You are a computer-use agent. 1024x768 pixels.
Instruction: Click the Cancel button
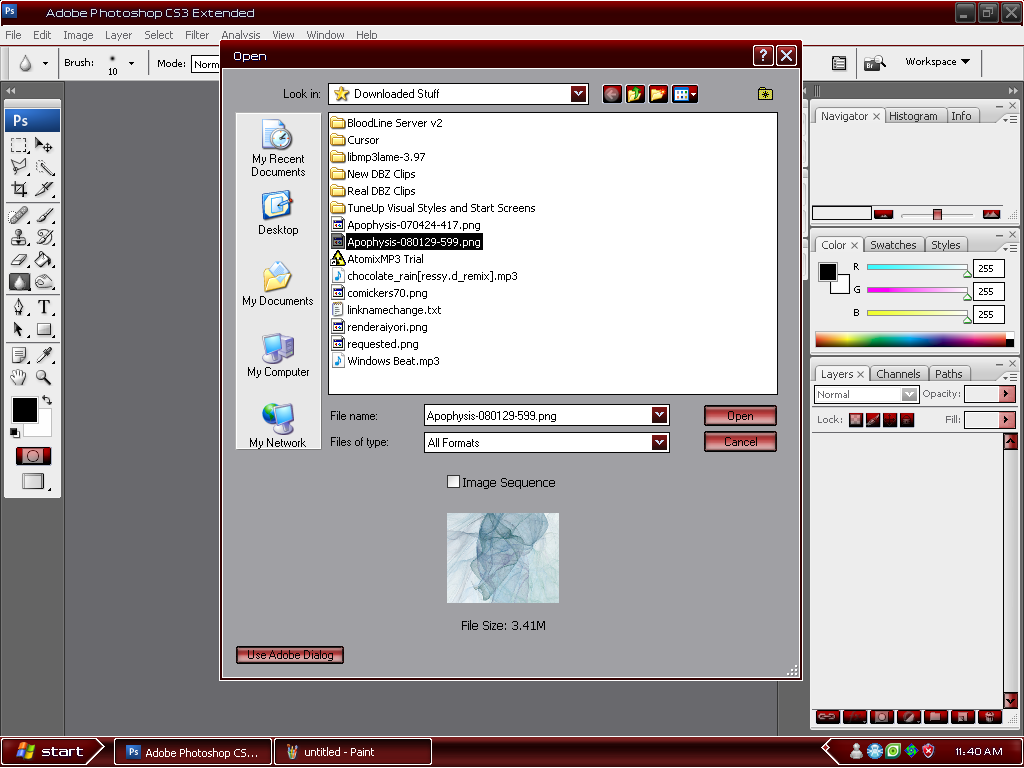tap(740, 442)
